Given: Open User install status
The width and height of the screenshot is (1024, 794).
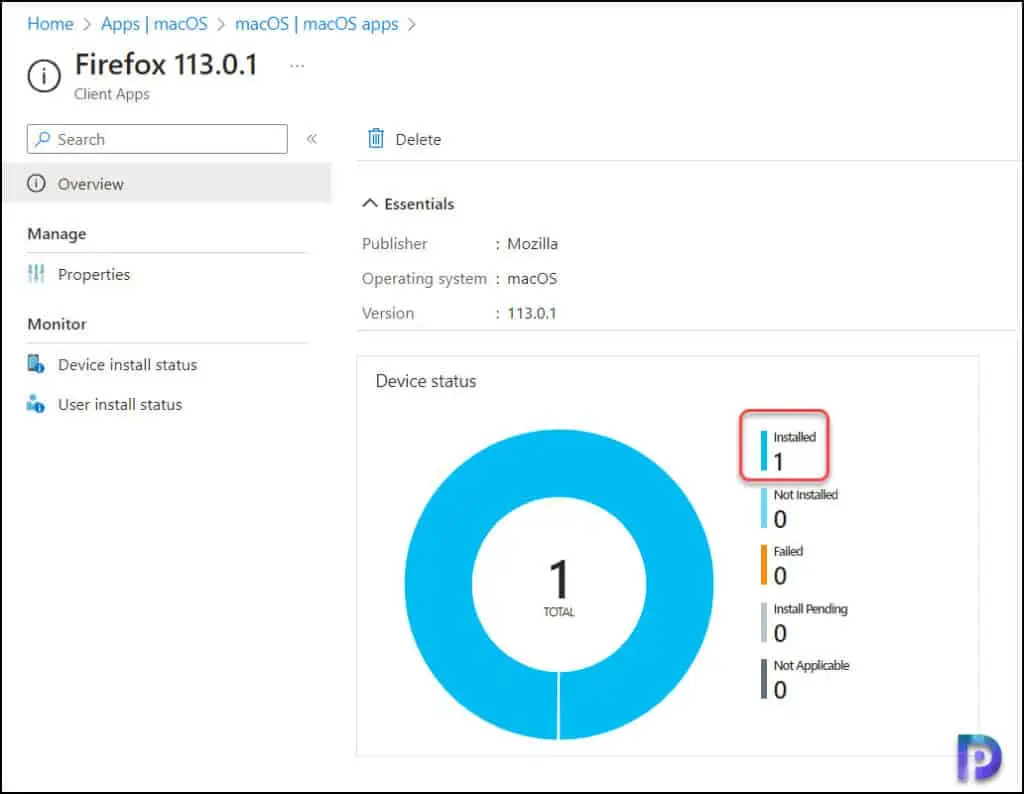Looking at the screenshot, I should click(x=120, y=404).
